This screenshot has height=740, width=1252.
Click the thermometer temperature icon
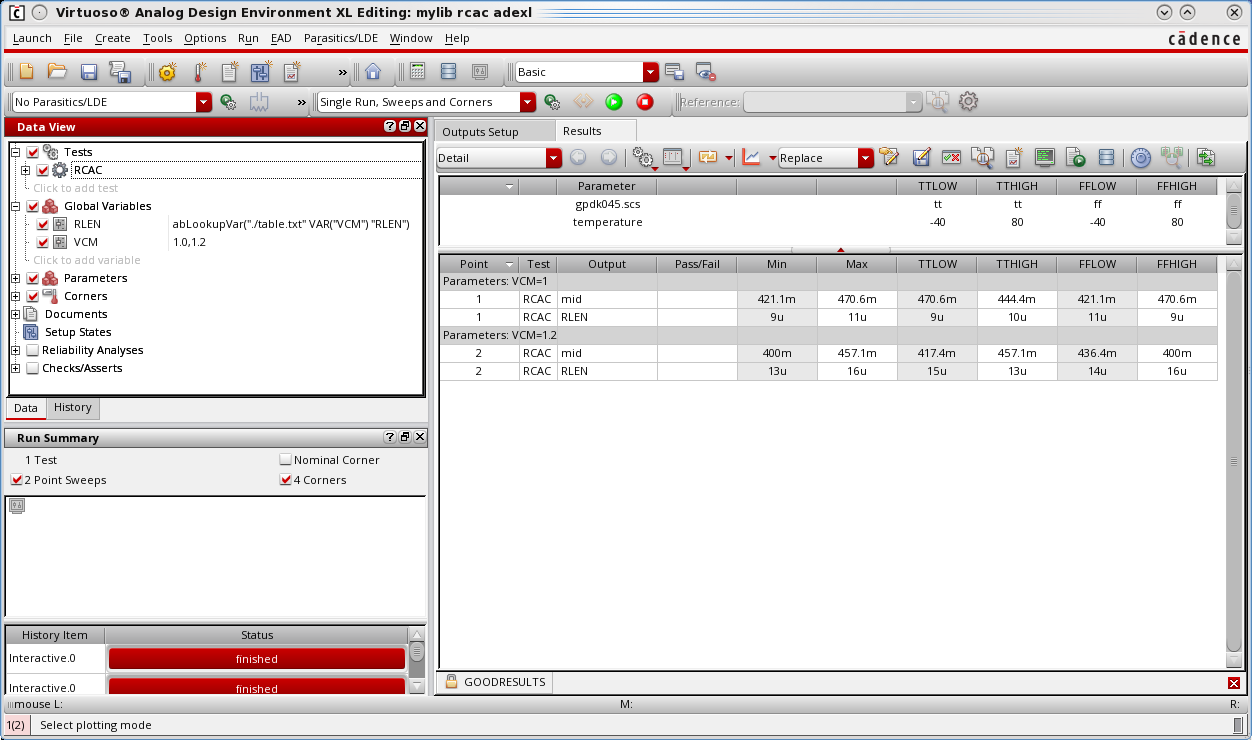coord(199,72)
